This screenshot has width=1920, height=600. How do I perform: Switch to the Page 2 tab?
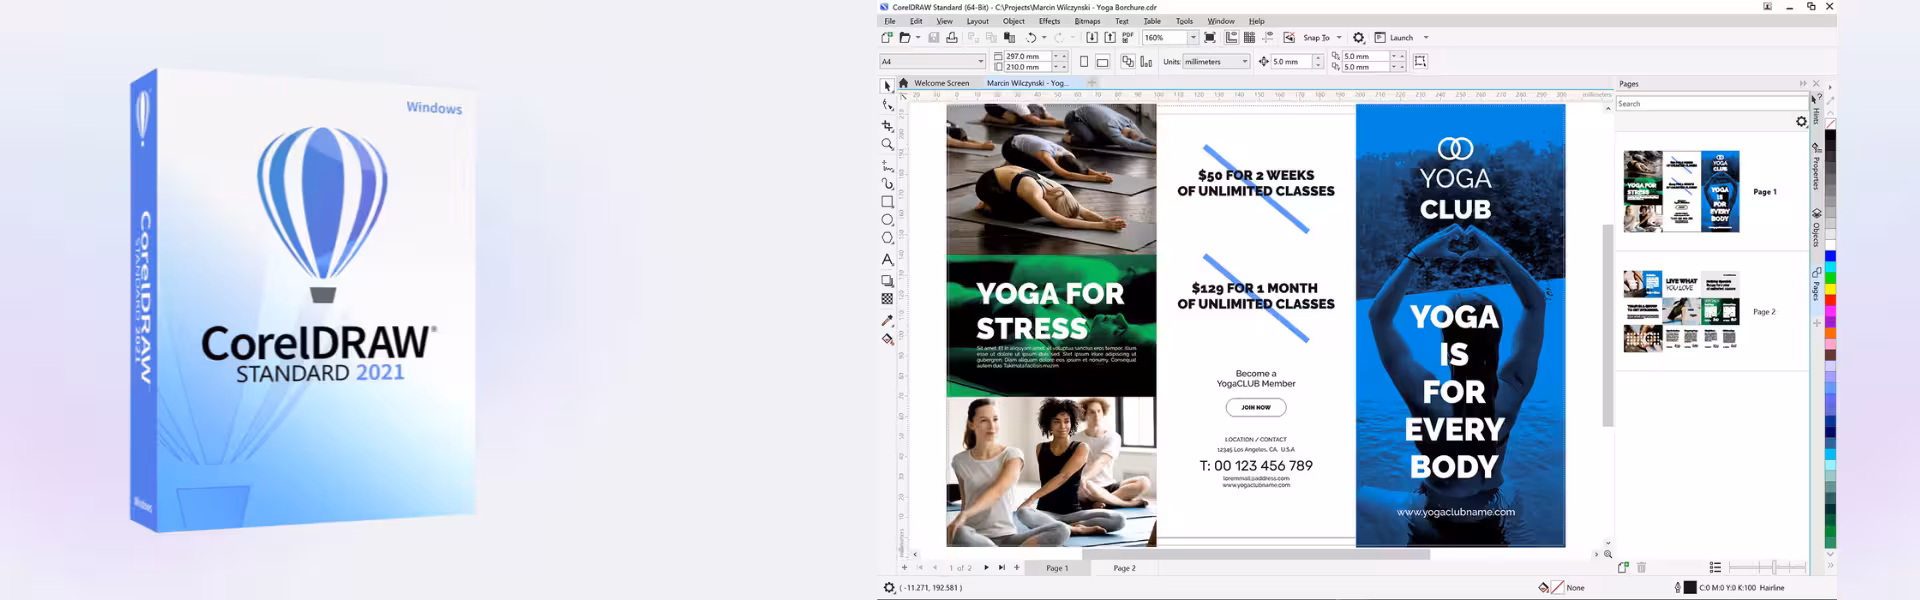tap(1124, 568)
